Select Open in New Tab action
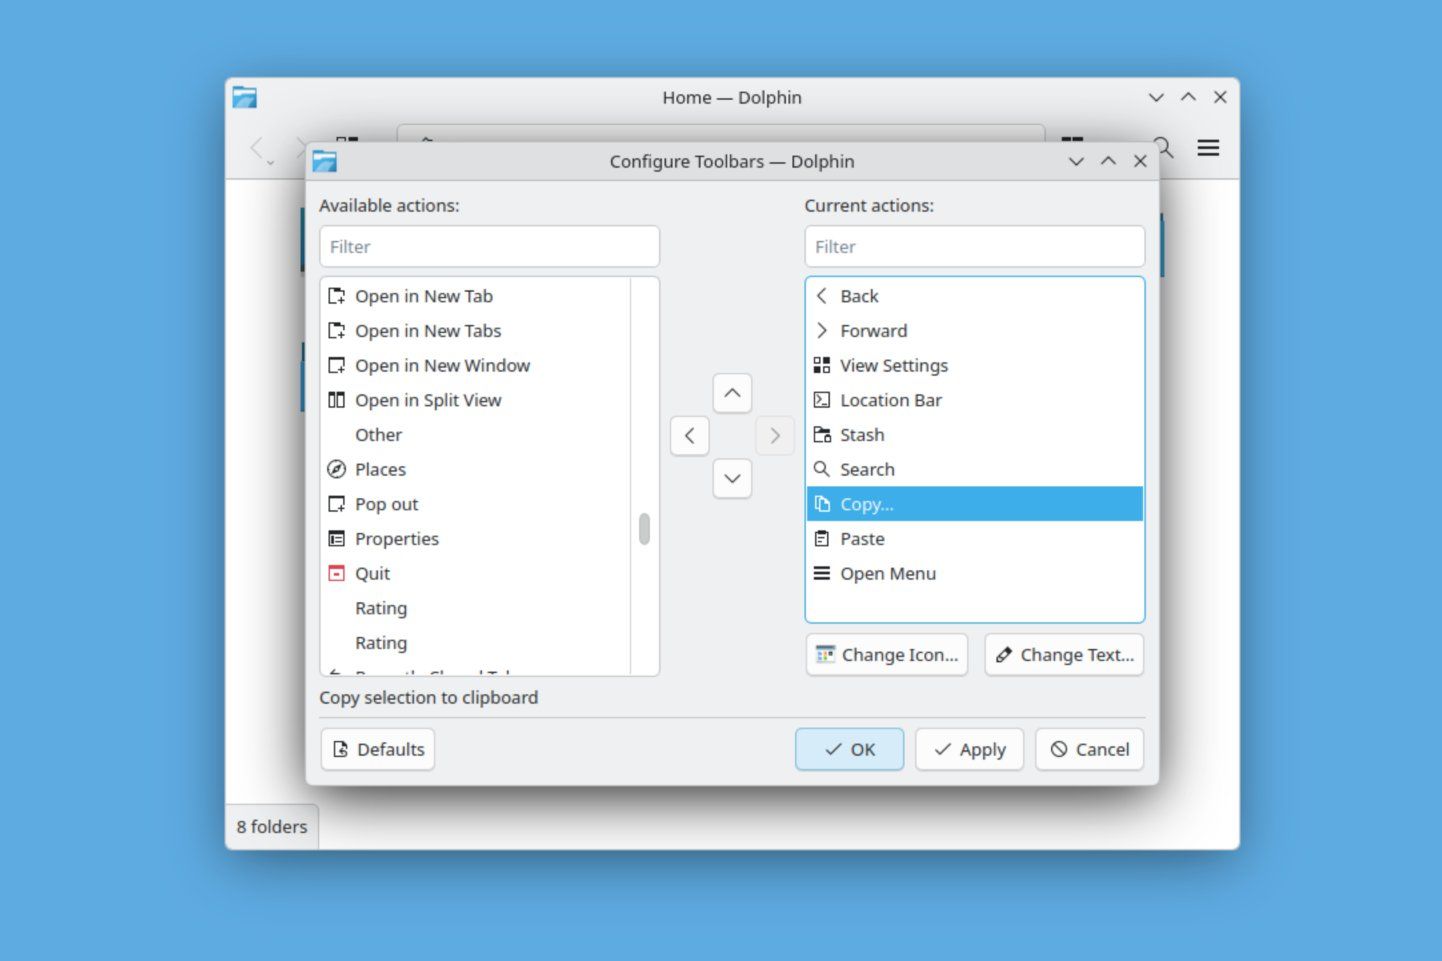This screenshot has height=961, width=1442. [476, 296]
